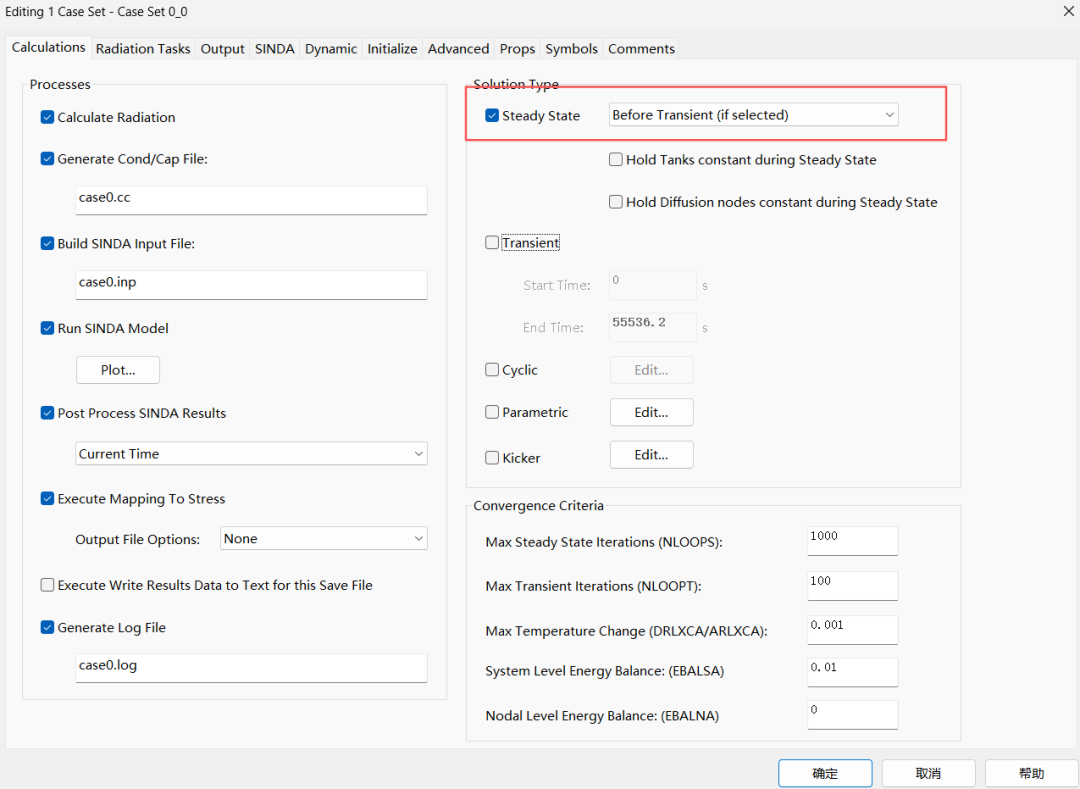Enable the Transient solution checkbox
The image size is (1080, 789).
(x=492, y=242)
